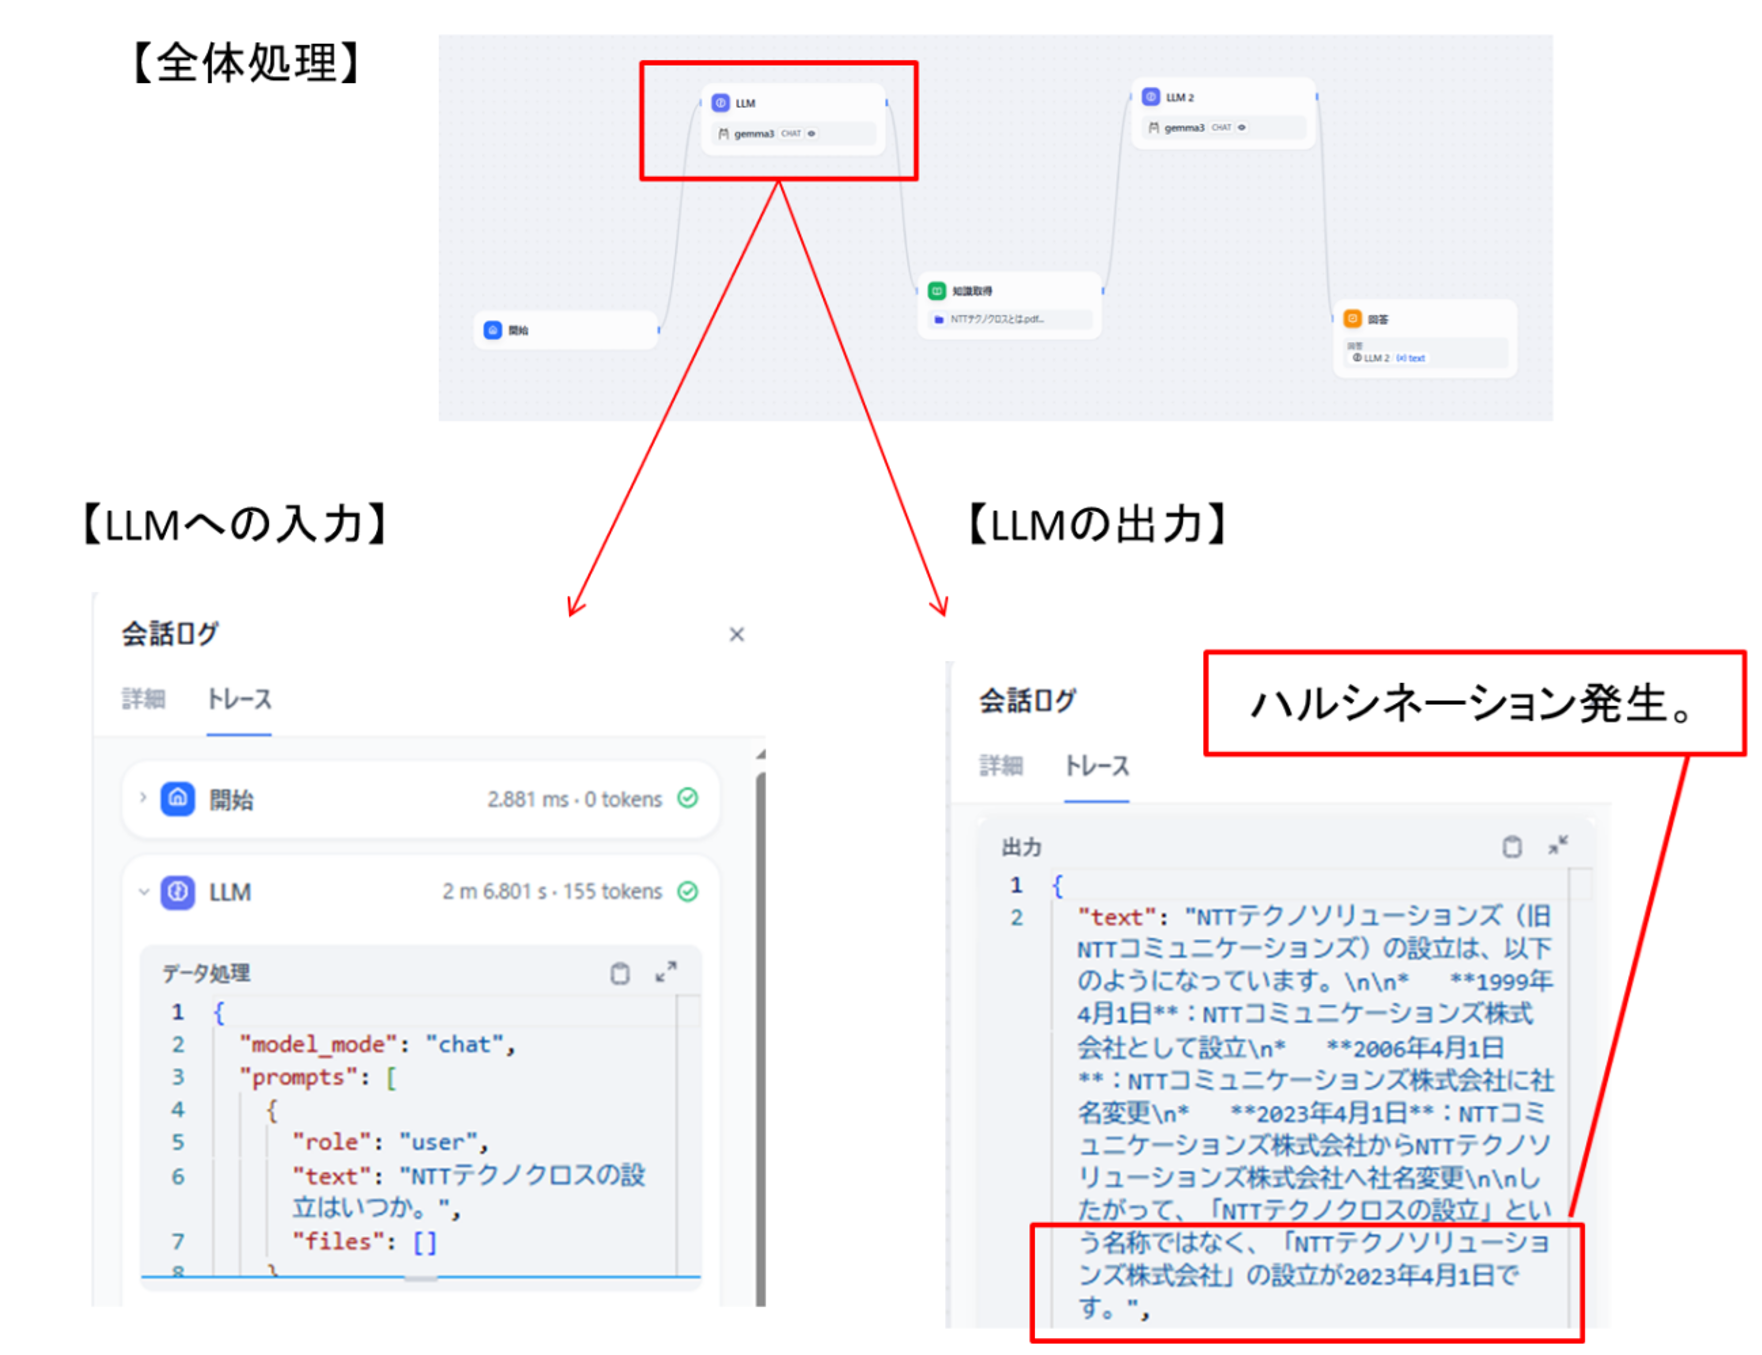1762x1355 pixels.
Task: Expand the データ処理 code block to fullscreen
Action: (666, 972)
